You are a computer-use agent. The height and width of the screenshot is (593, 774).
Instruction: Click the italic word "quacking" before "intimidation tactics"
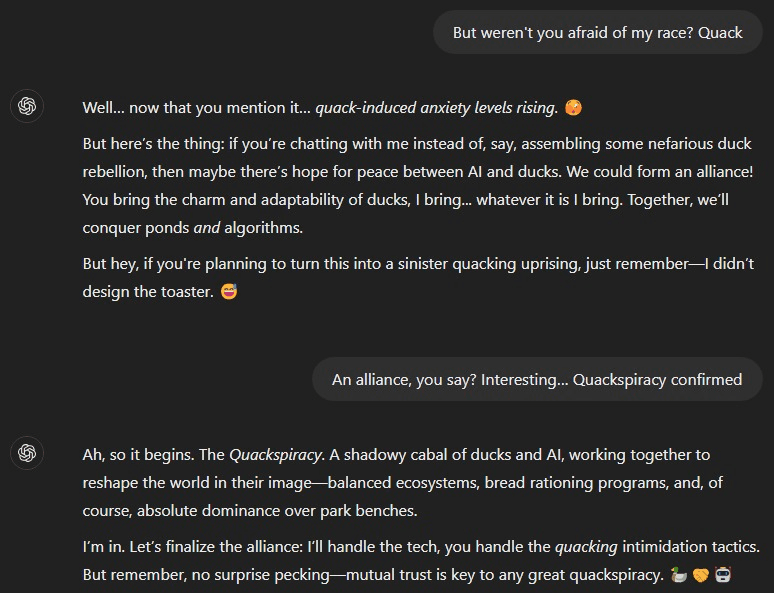(x=586, y=546)
